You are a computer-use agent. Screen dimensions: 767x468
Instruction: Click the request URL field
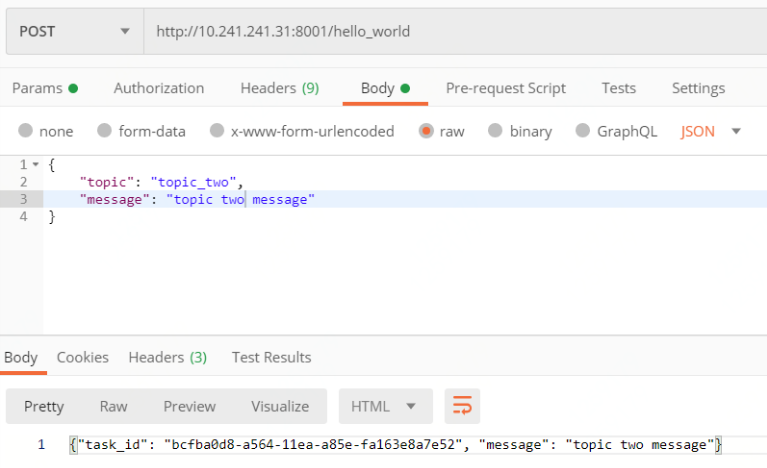[x=455, y=31]
